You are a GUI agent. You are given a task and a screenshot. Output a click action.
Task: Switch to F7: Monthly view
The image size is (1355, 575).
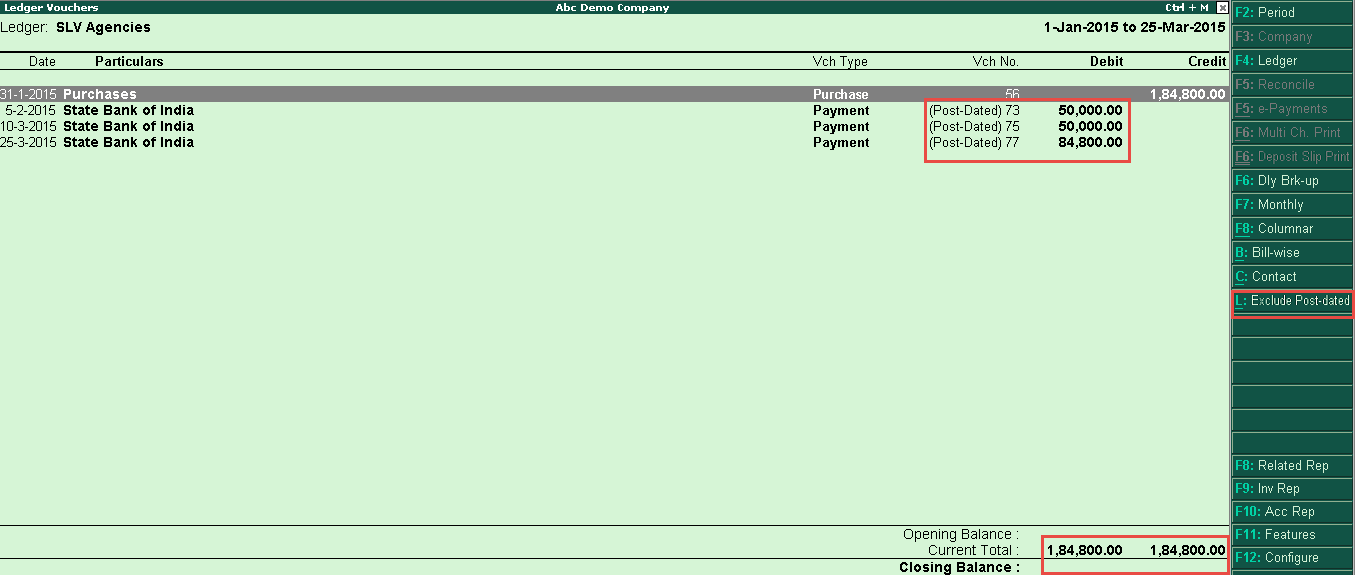[1293, 205]
